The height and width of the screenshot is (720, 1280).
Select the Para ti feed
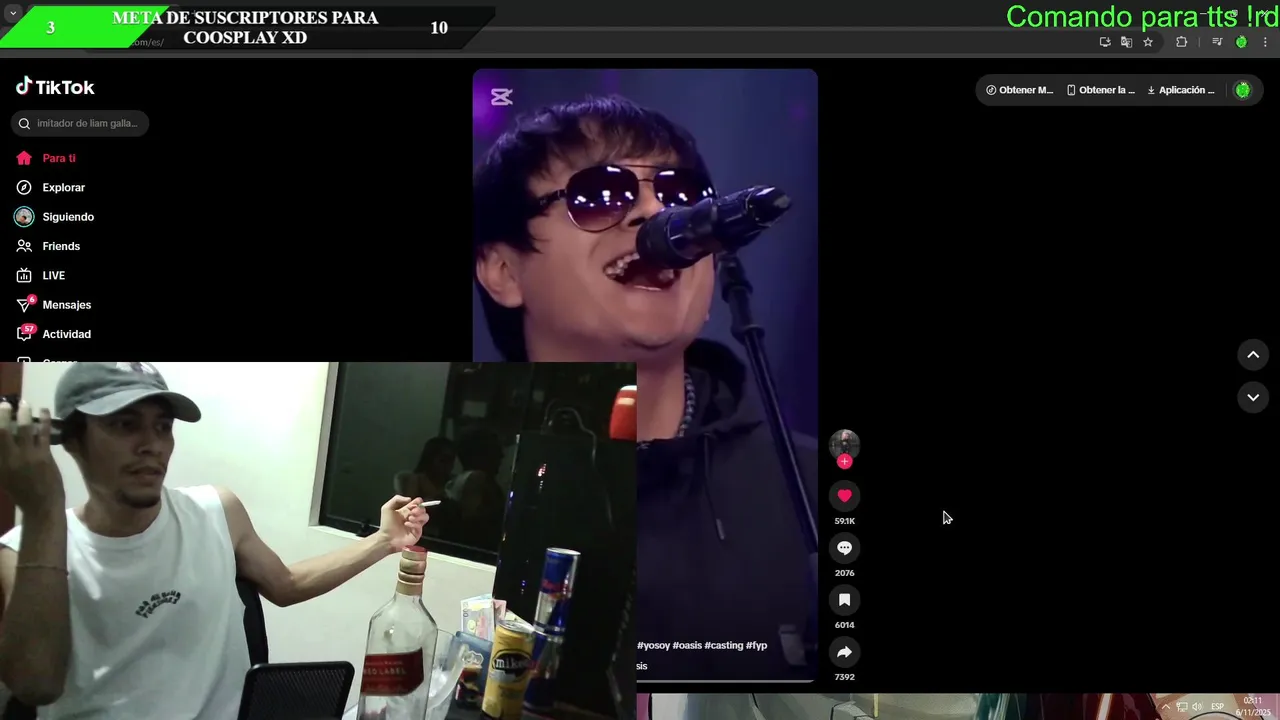pyautogui.click(x=59, y=158)
